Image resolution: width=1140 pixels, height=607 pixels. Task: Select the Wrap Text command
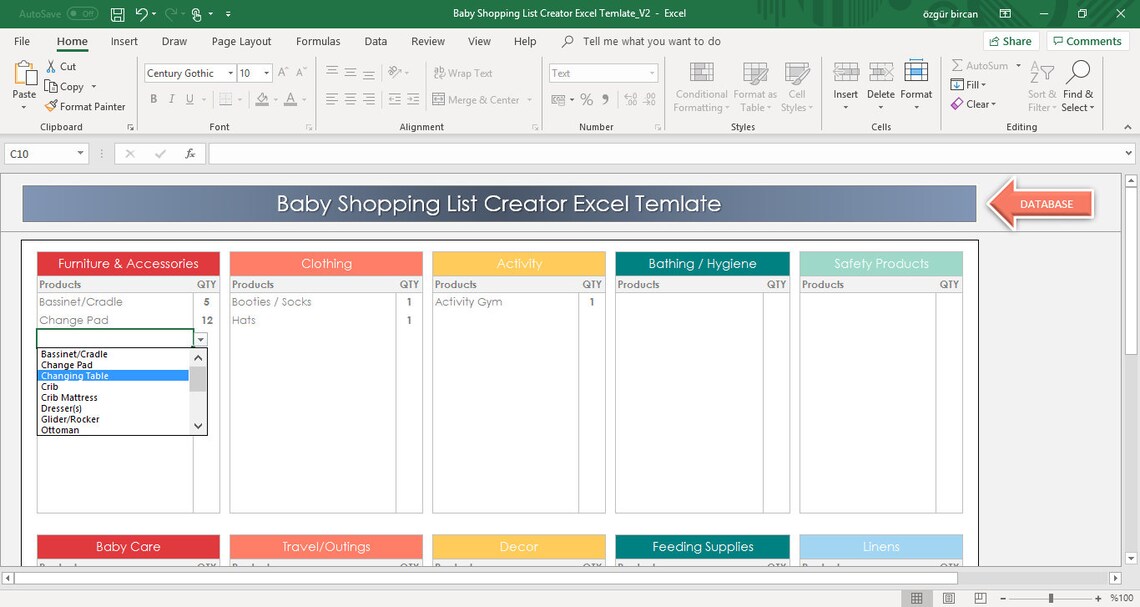click(x=463, y=73)
